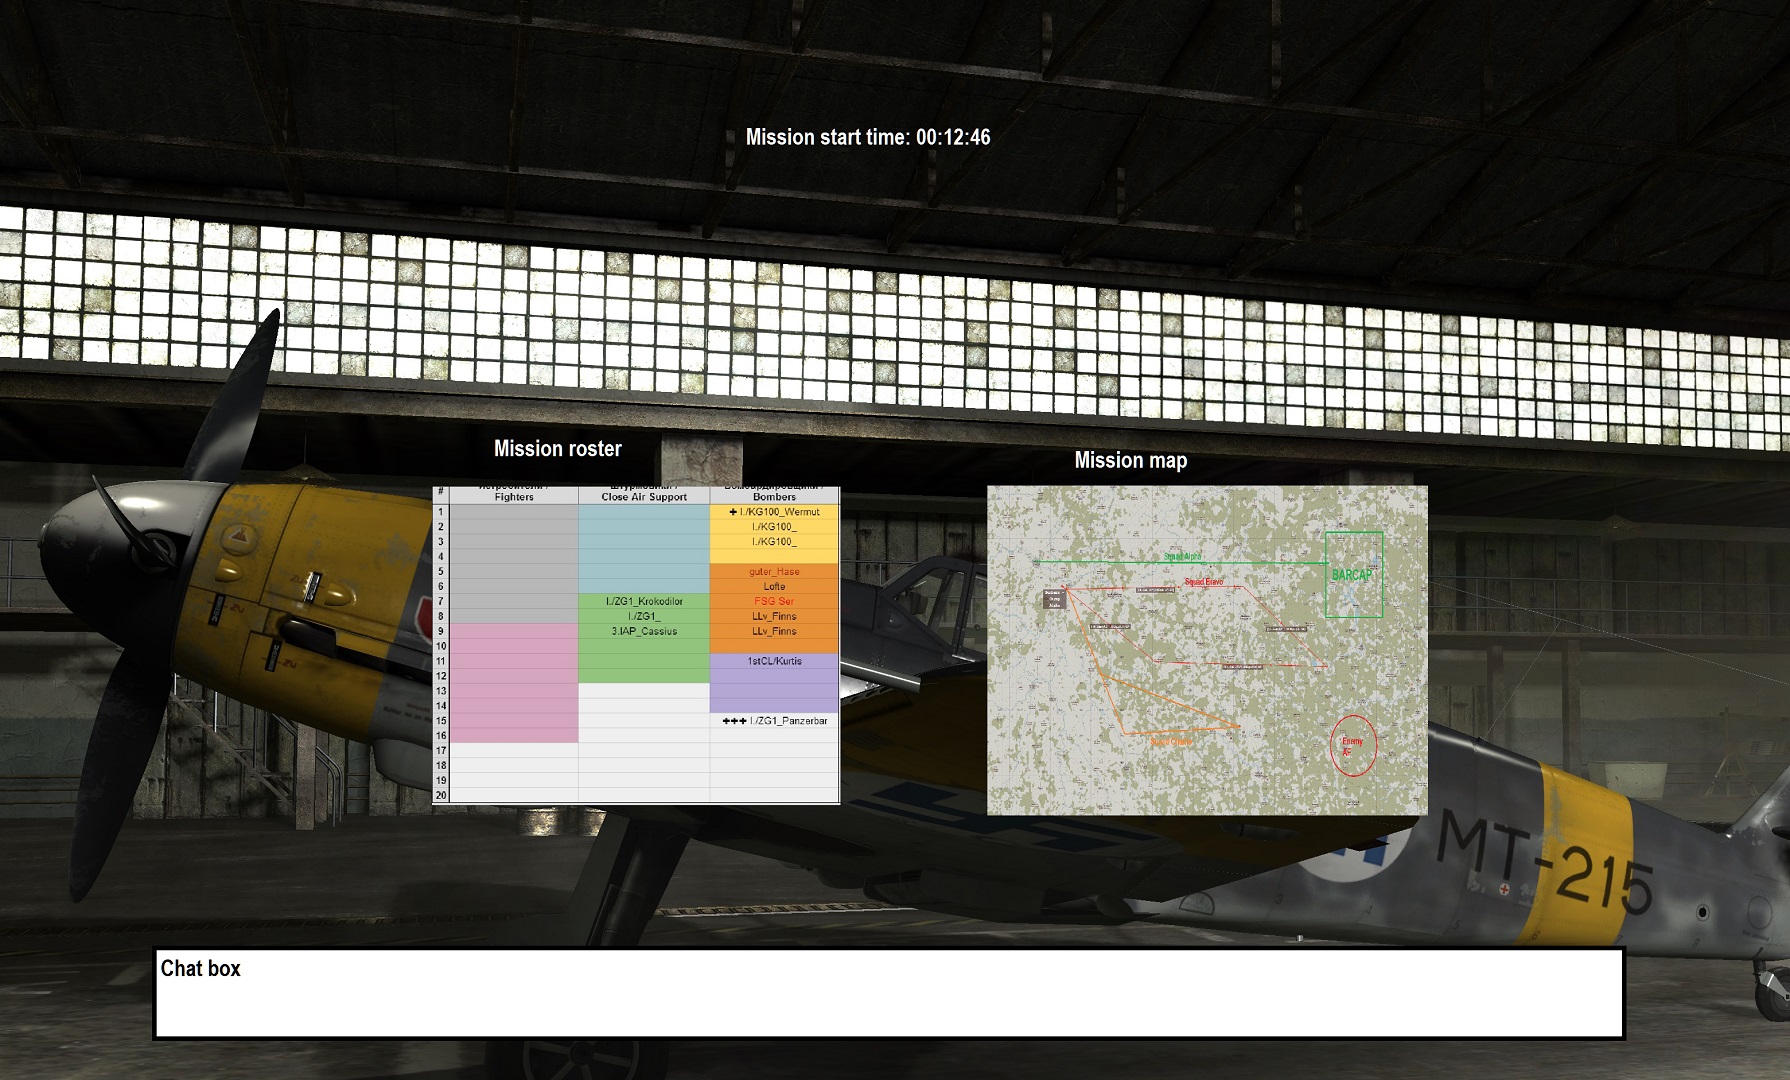The image size is (1790, 1080).
Task: Select the Close Air Support column header
Action: click(644, 495)
